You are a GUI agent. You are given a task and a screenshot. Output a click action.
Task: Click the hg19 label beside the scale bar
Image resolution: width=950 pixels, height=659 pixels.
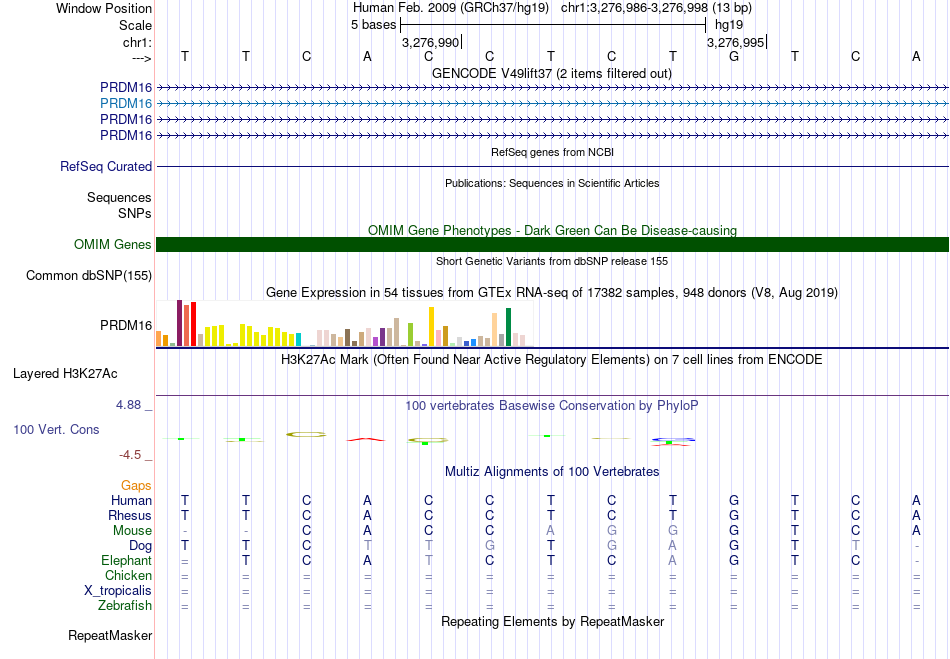coord(729,25)
